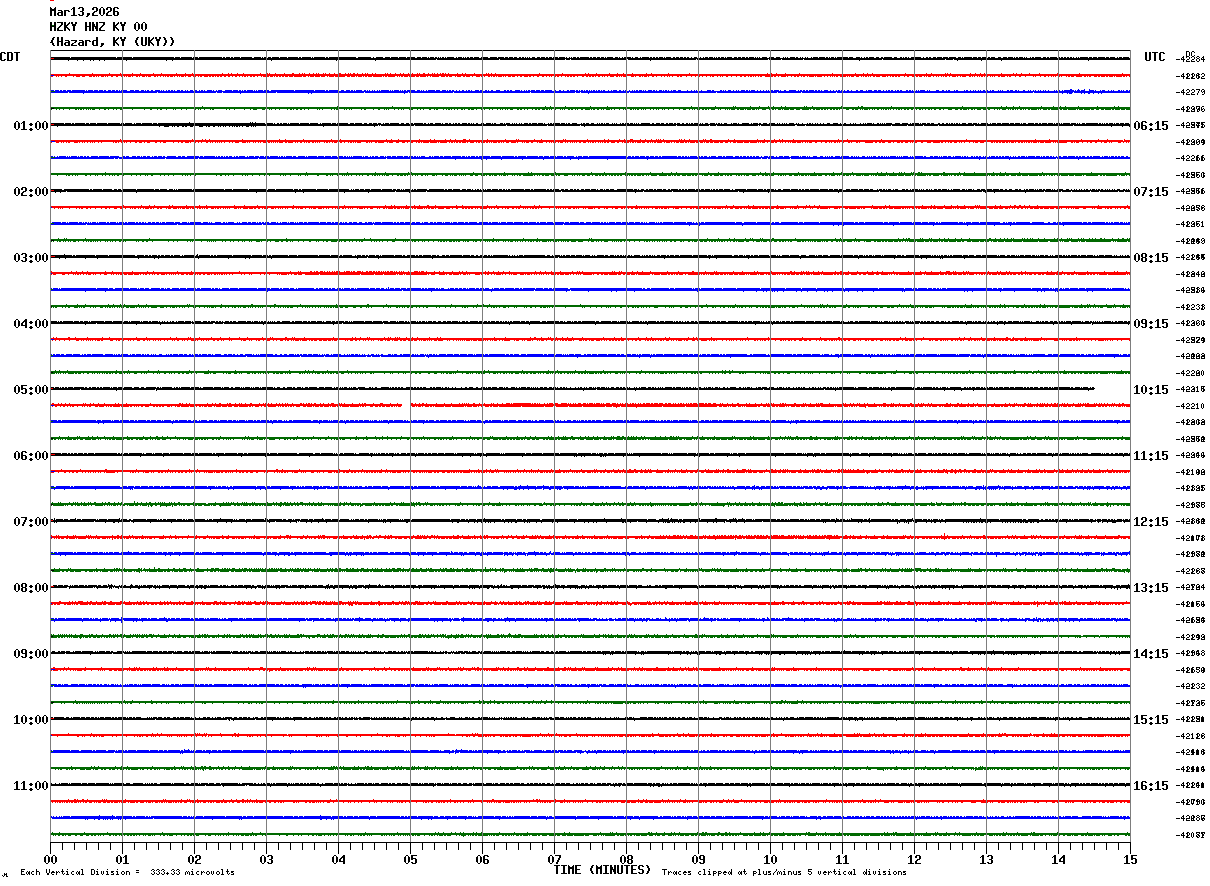Viewport: 1210px width, 886px height.
Task: Click minute tick label 09 on time axis
Action: click(x=698, y=860)
